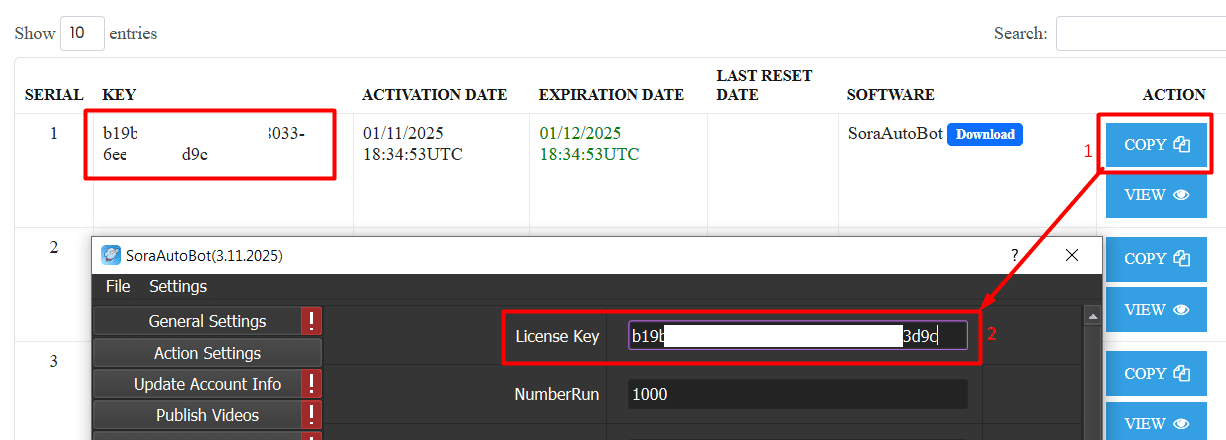Click the scroll up arrow in SoraAutoBot

click(1092, 316)
